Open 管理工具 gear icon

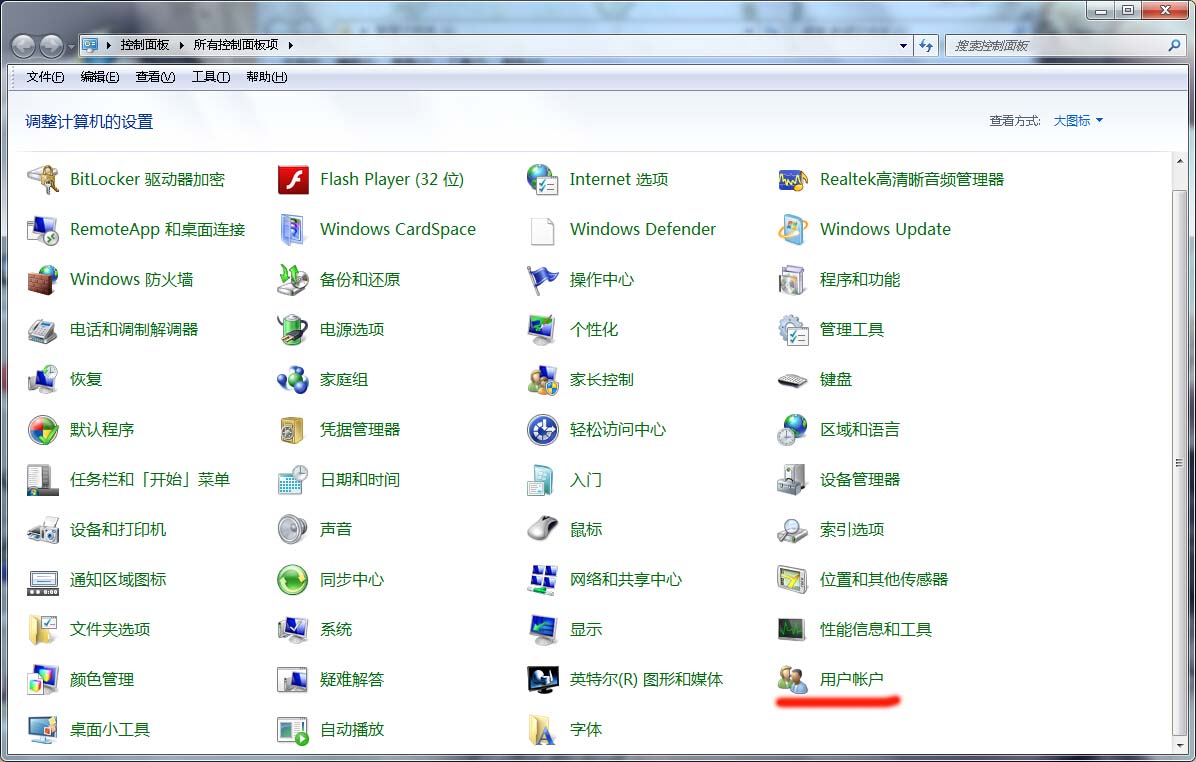(x=793, y=330)
